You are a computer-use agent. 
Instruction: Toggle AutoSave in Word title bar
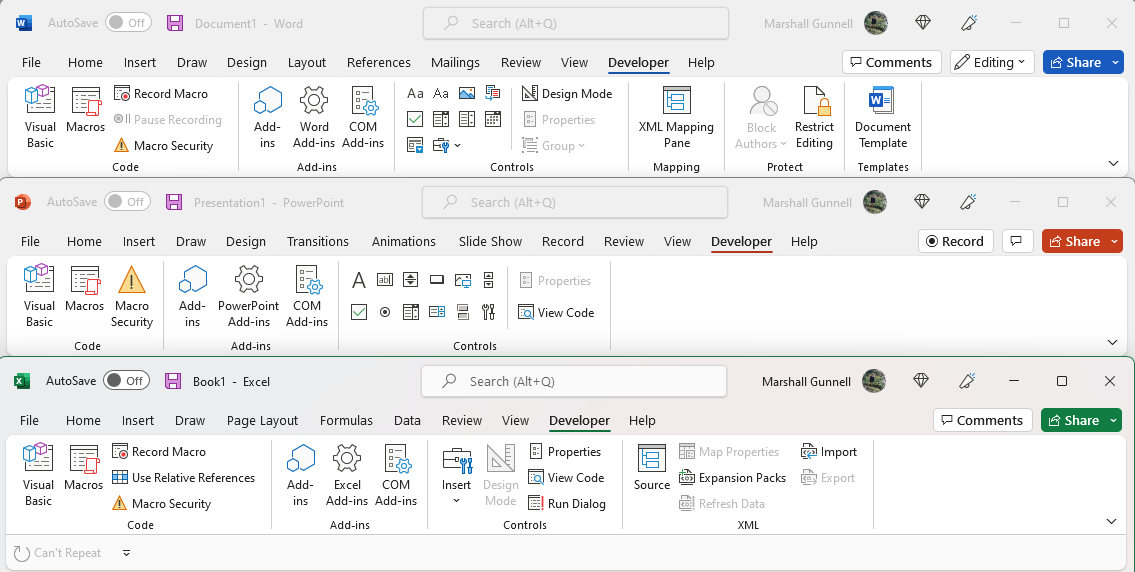tap(128, 22)
